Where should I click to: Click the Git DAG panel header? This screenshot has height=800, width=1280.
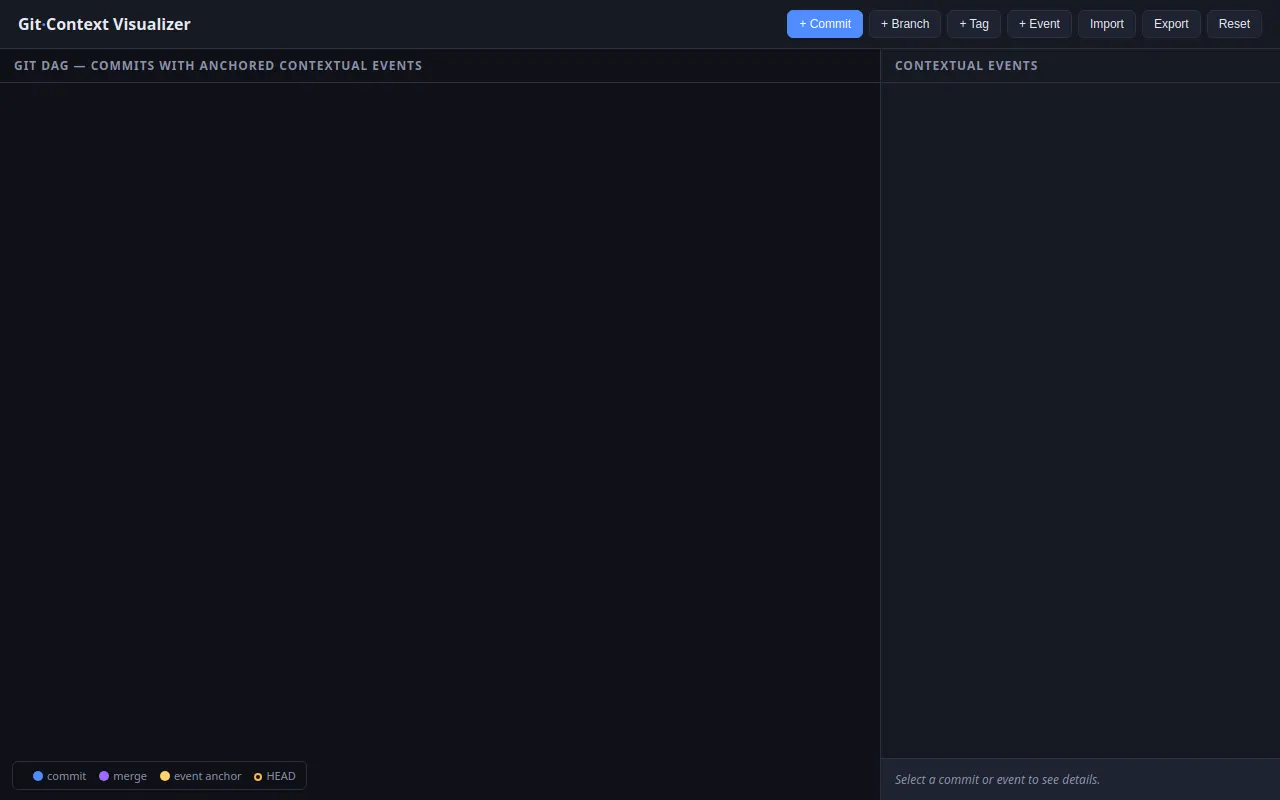(218, 66)
